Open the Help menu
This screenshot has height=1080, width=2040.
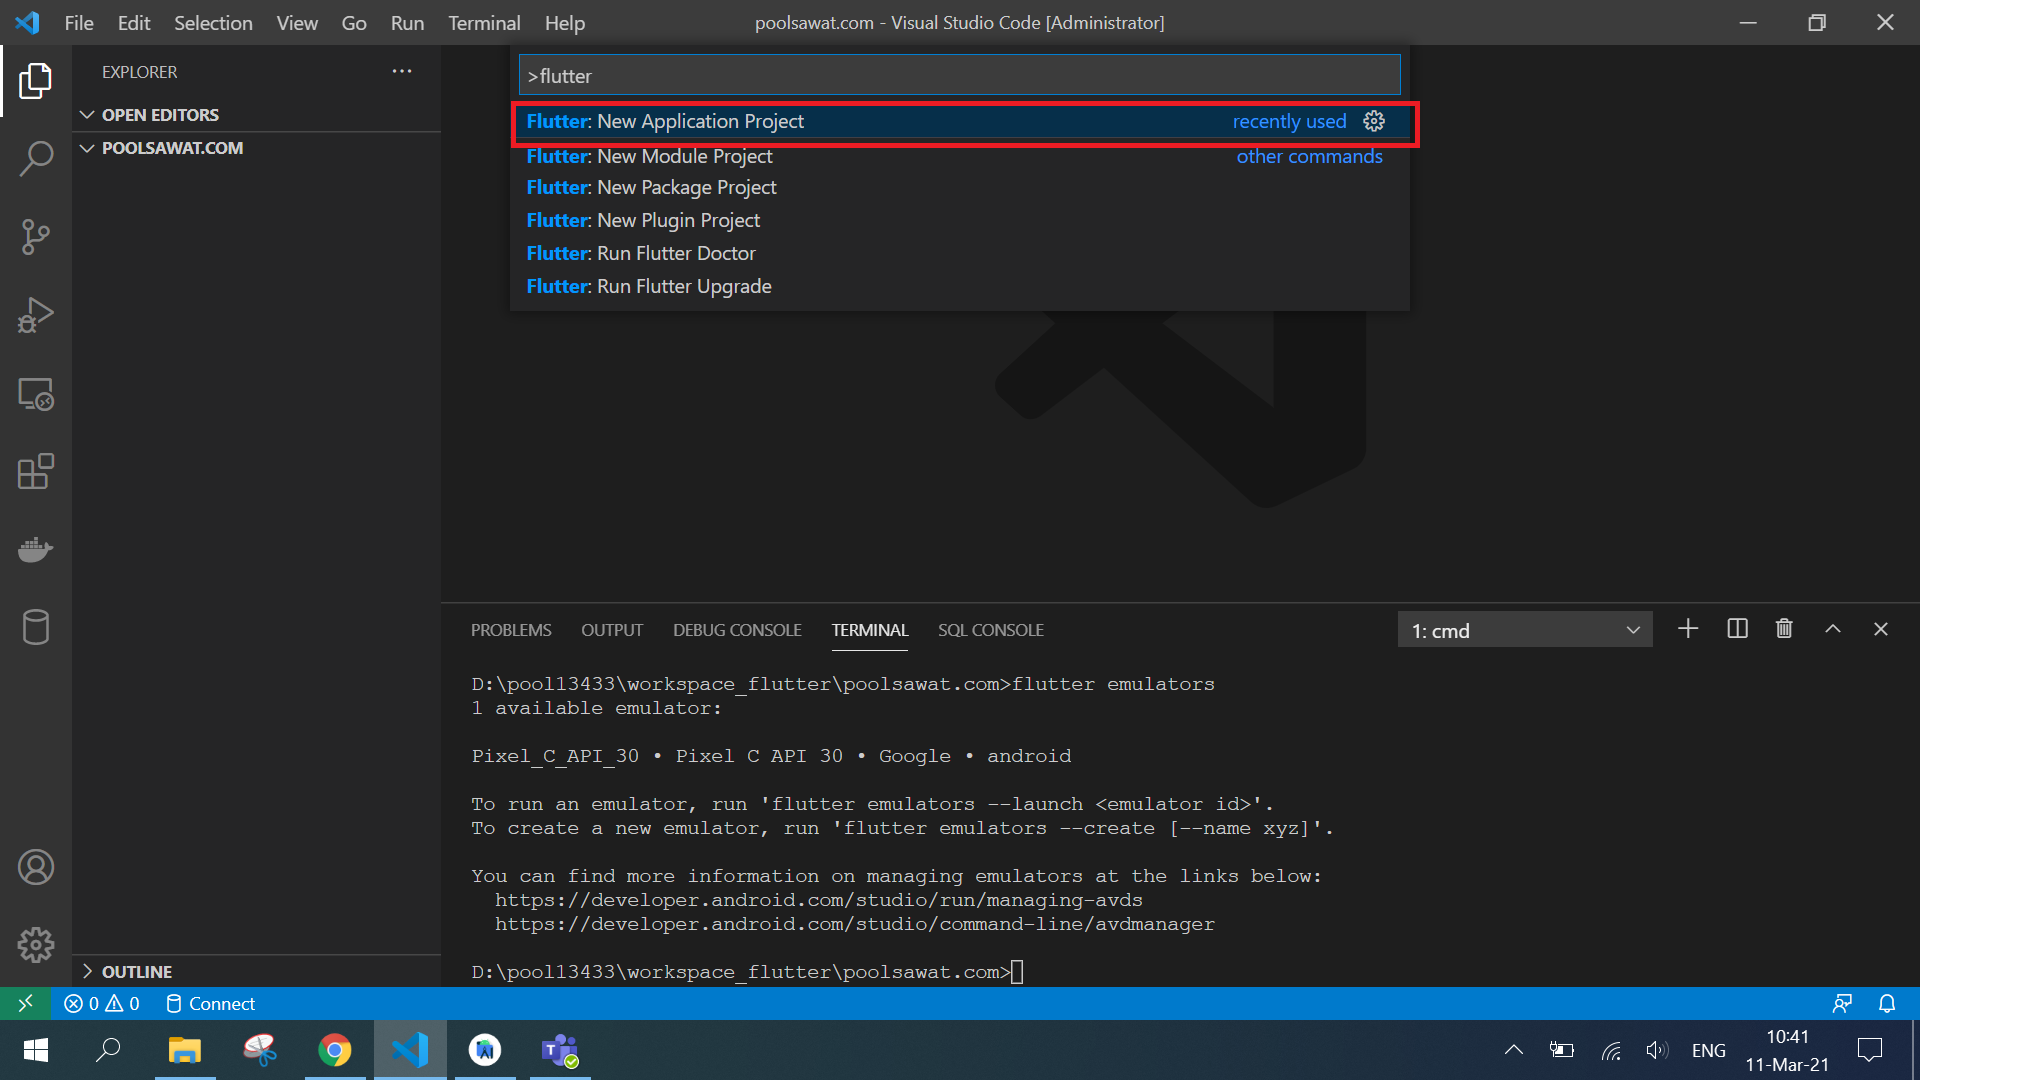coord(565,22)
